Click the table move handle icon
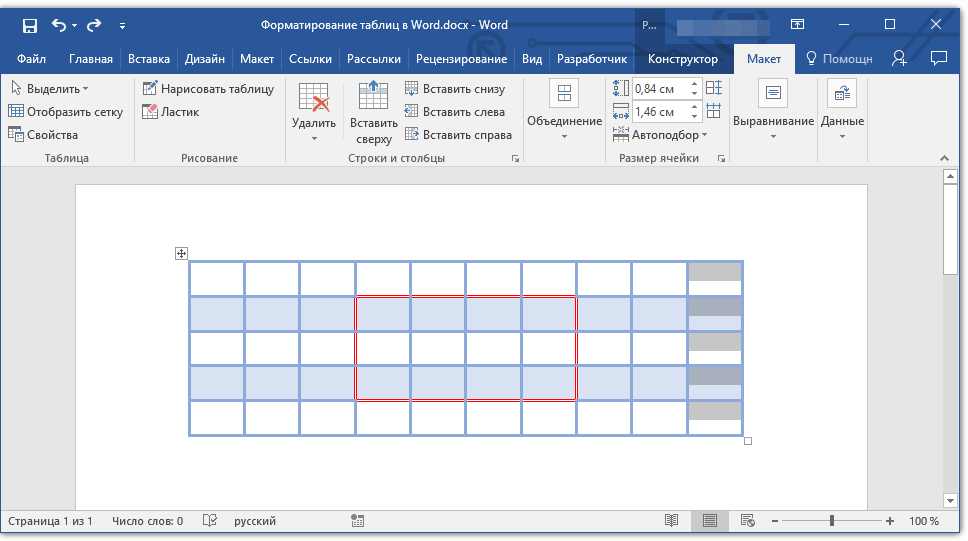The width and height of the screenshot is (968, 541). click(x=181, y=254)
